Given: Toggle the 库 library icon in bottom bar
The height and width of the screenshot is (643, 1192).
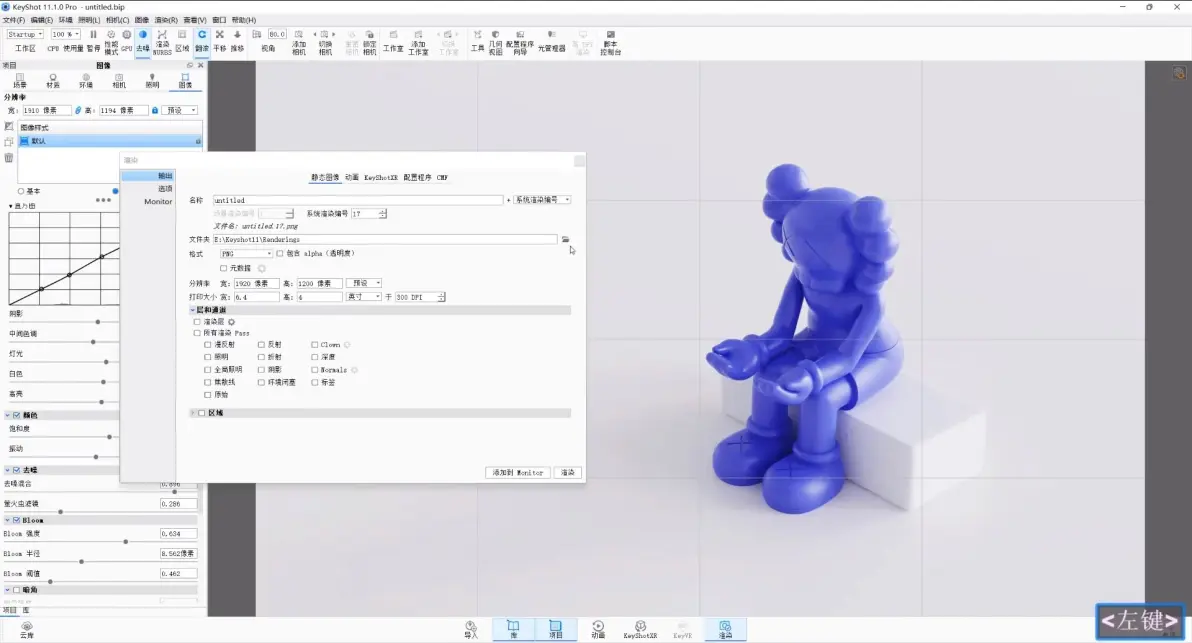Looking at the screenshot, I should (513, 629).
